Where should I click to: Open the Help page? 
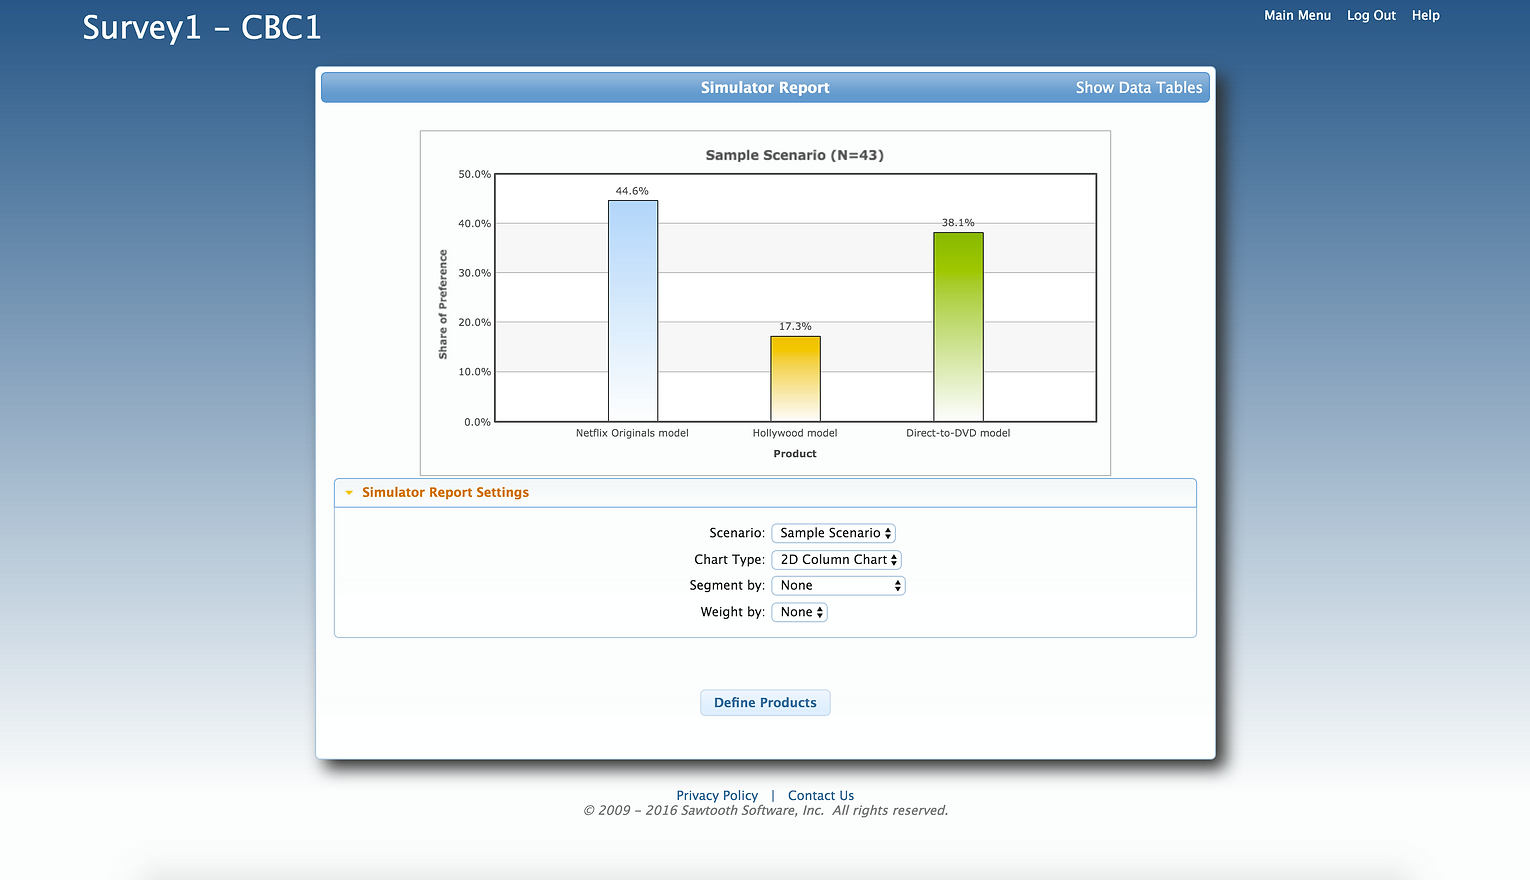coord(1425,15)
